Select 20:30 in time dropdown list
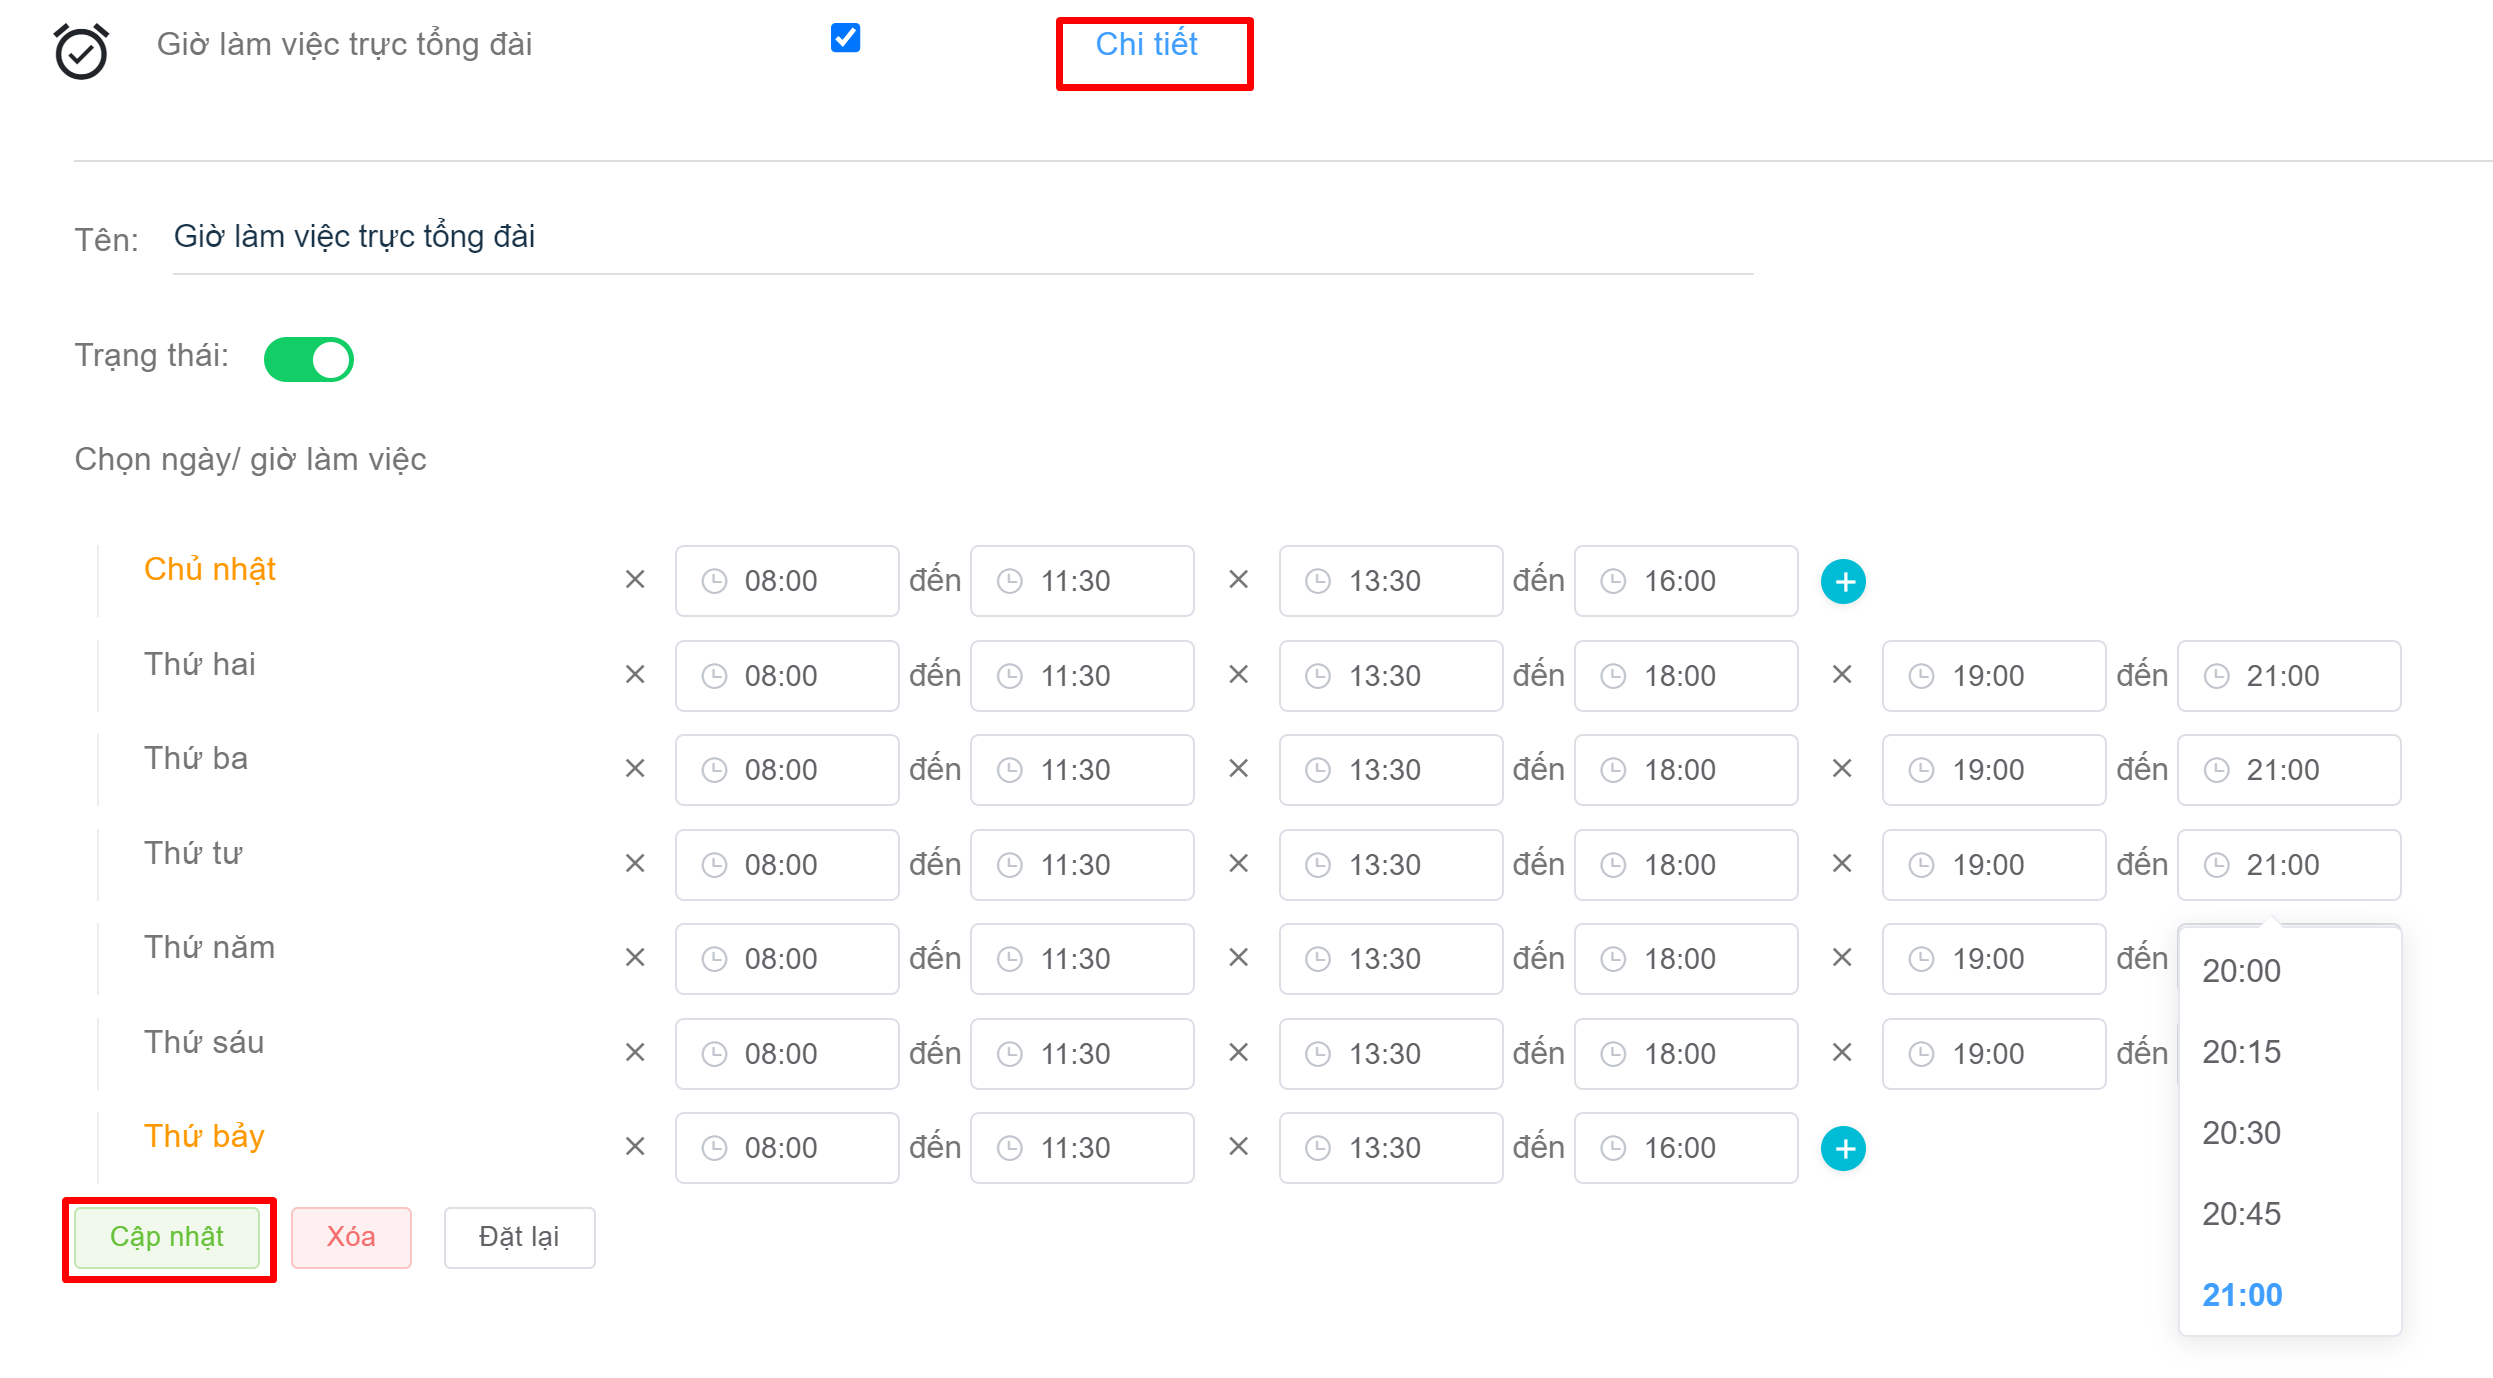2493x1378 pixels. coord(2241,1133)
